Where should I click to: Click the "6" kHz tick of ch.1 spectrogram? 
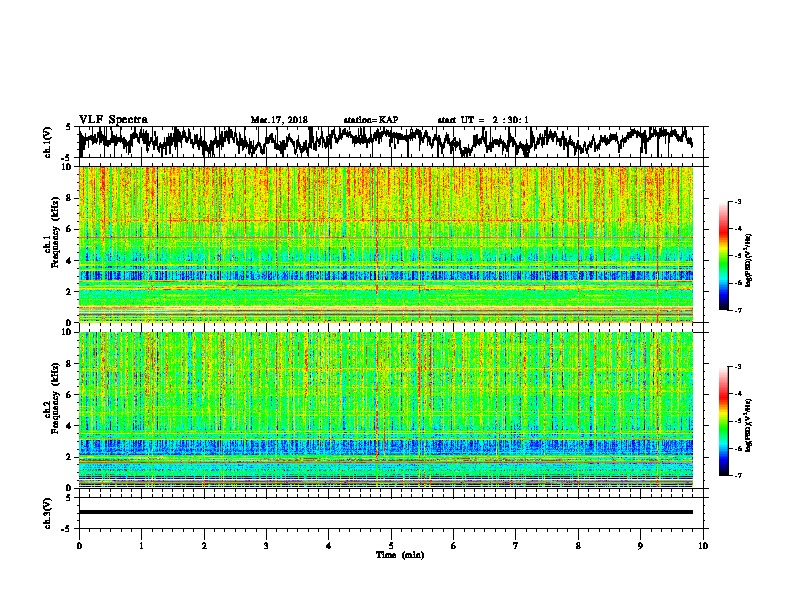(69, 229)
